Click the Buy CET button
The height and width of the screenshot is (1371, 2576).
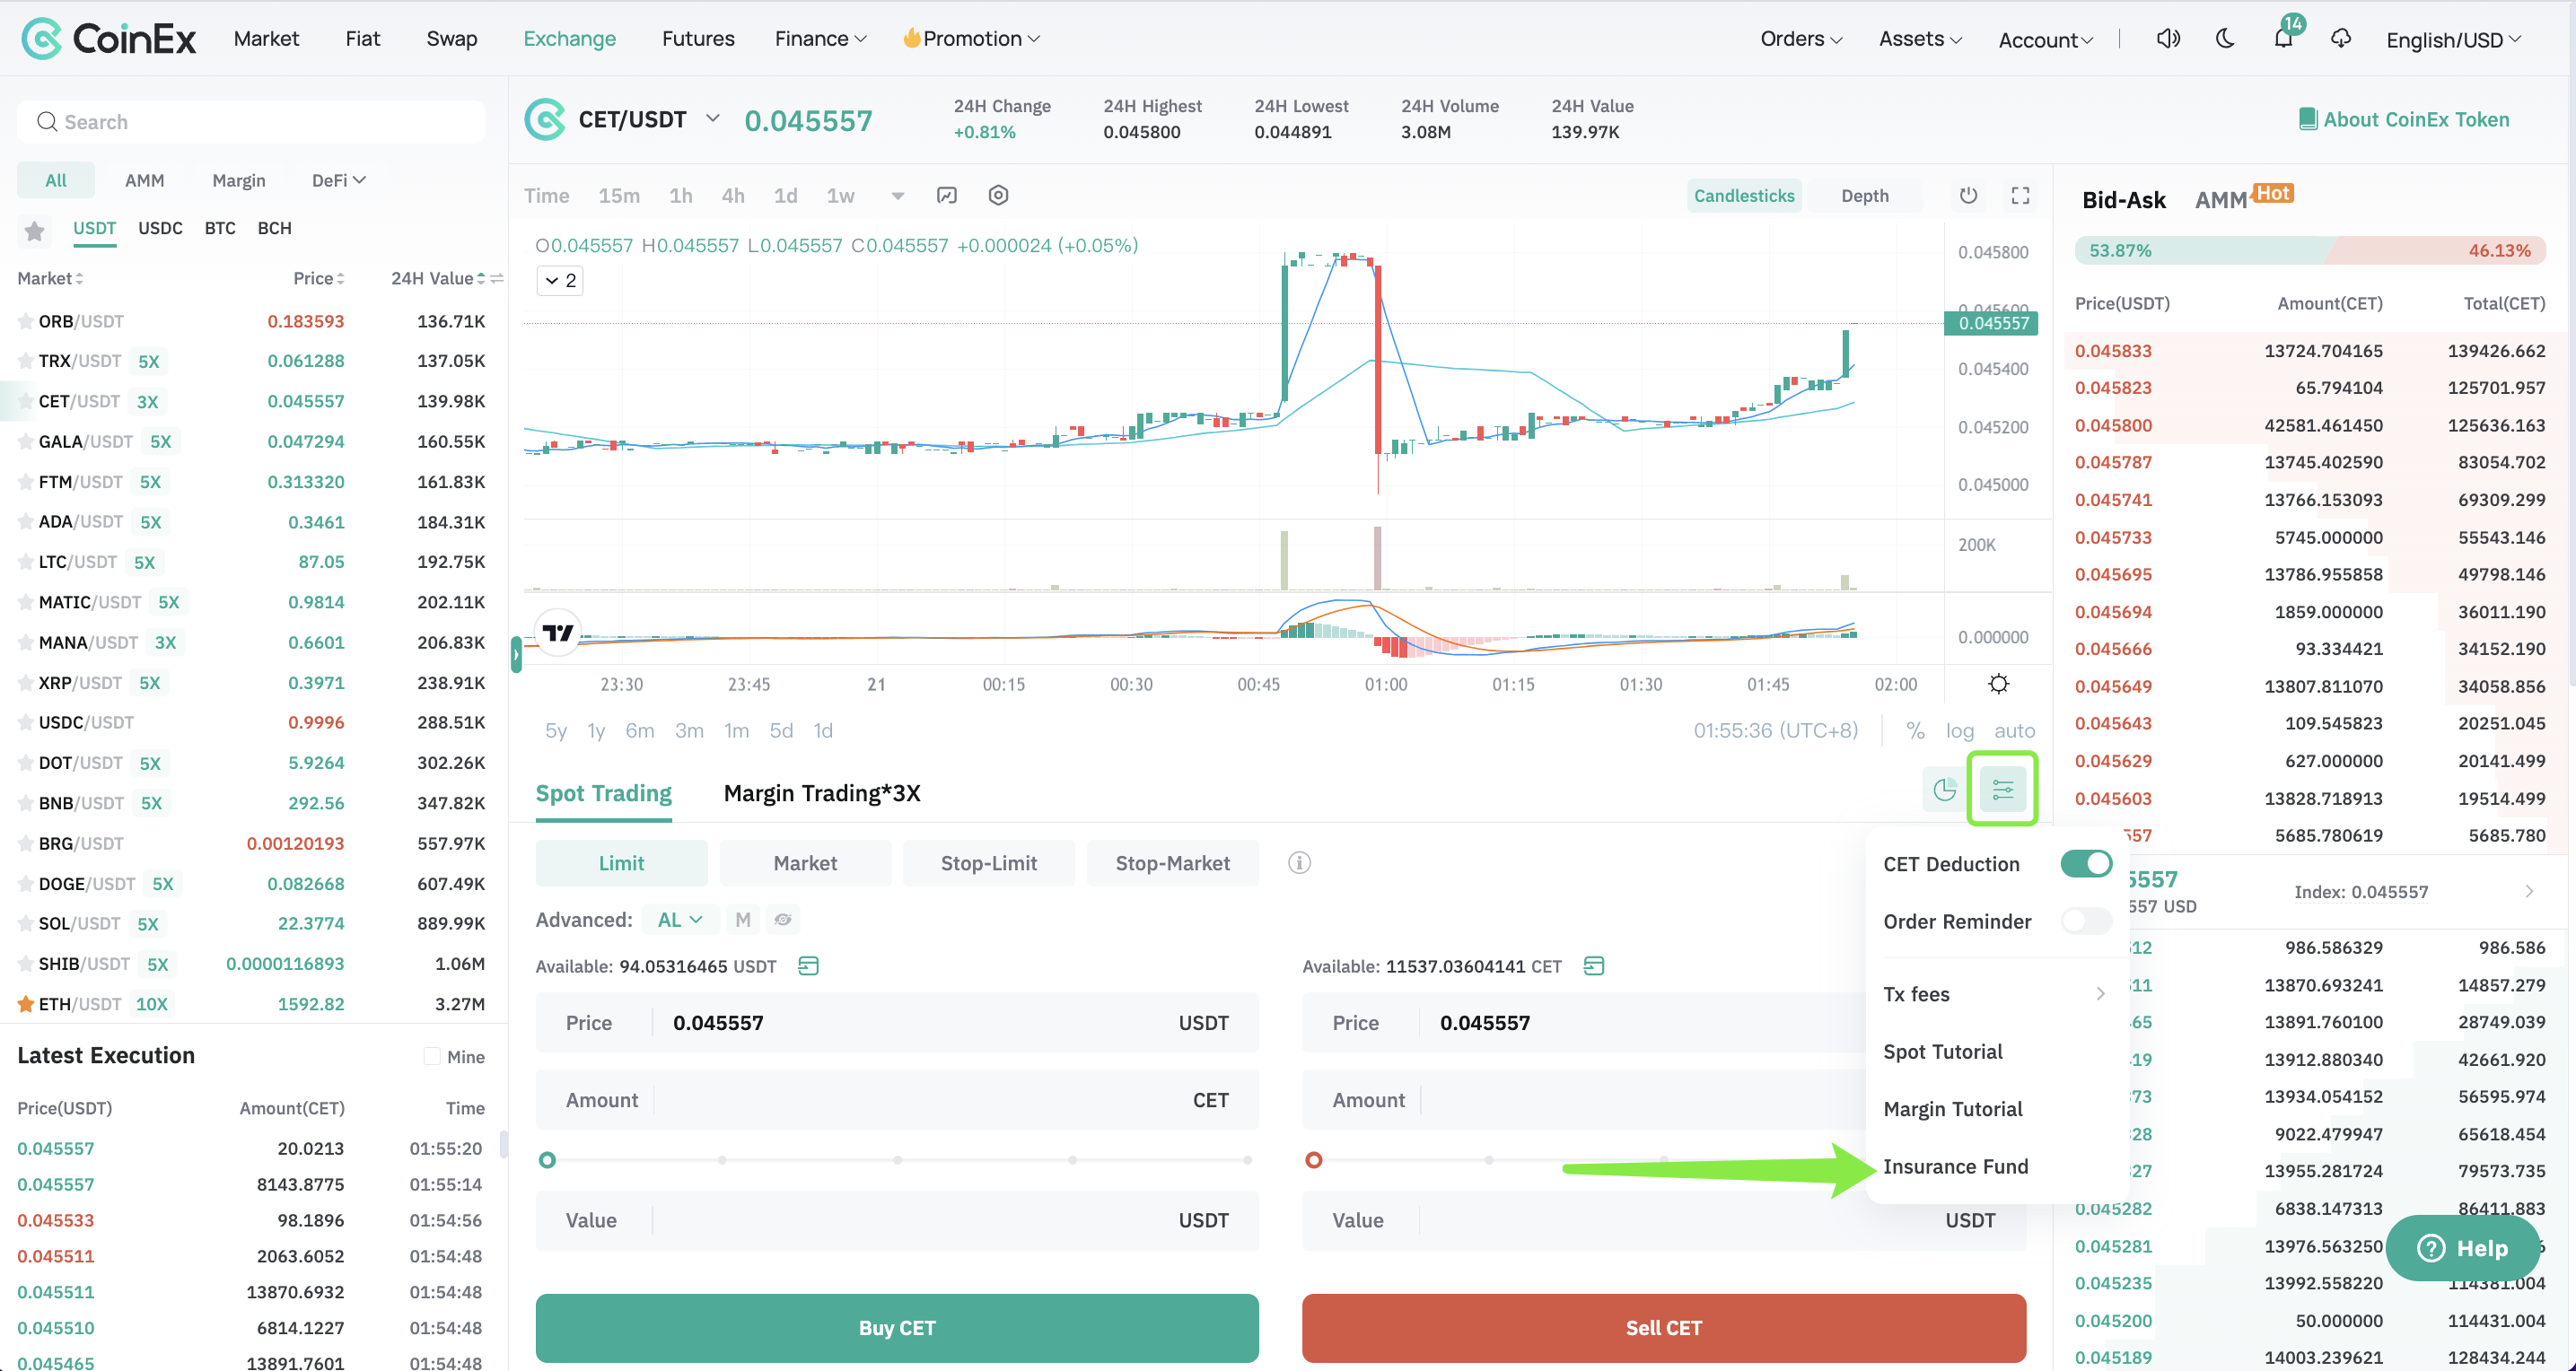click(897, 1328)
